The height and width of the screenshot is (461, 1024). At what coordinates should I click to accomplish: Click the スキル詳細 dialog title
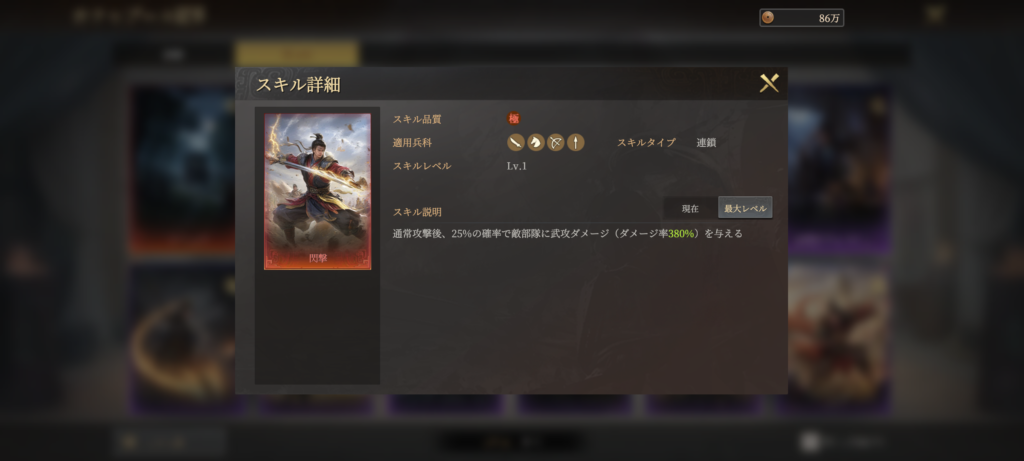[298, 84]
